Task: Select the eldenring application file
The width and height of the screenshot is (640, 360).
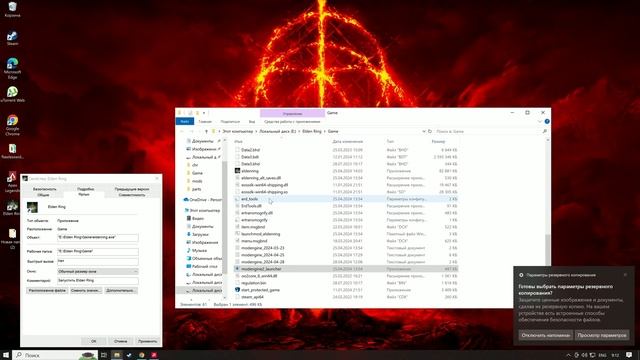Action: point(249,171)
